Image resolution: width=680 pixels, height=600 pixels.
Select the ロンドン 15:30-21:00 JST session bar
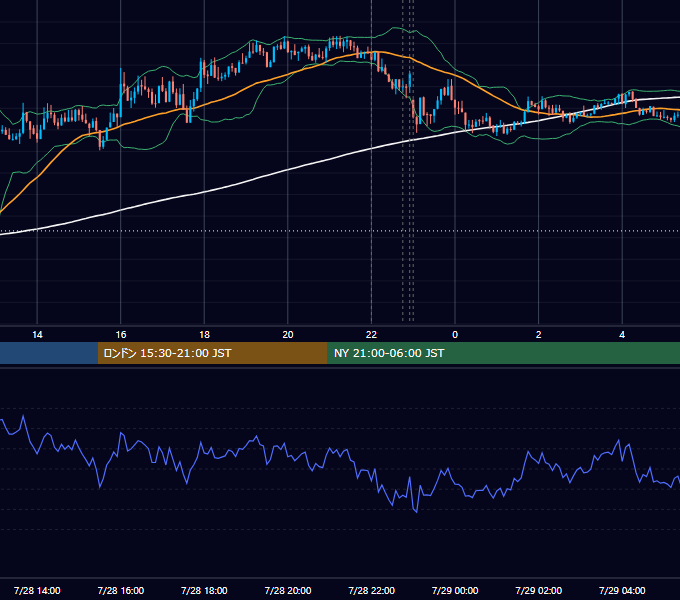tap(212, 353)
